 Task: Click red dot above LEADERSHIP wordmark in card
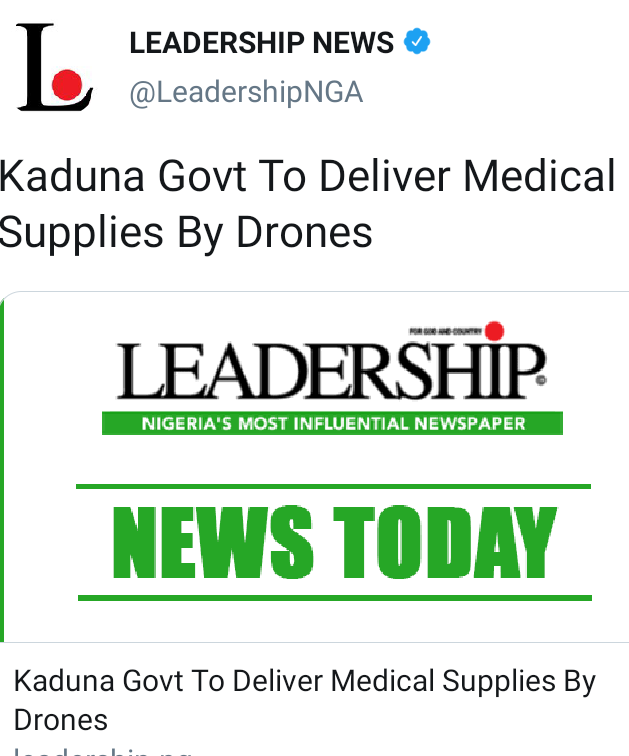pos(494,331)
